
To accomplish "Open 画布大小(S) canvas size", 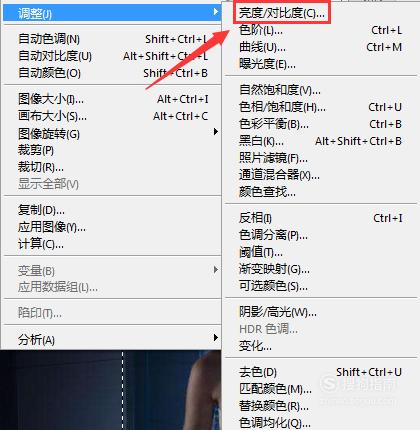I will click(112, 116).
